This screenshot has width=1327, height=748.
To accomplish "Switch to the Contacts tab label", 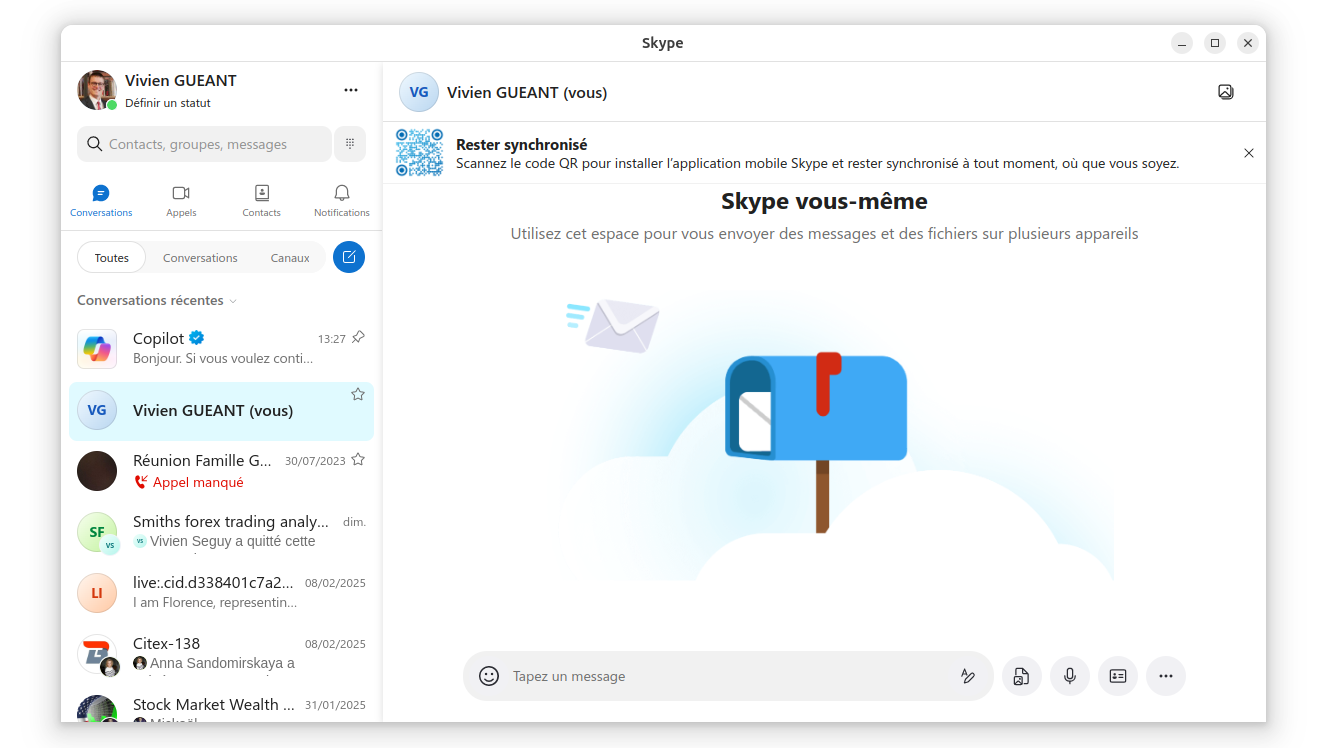I will pyautogui.click(x=261, y=213).
